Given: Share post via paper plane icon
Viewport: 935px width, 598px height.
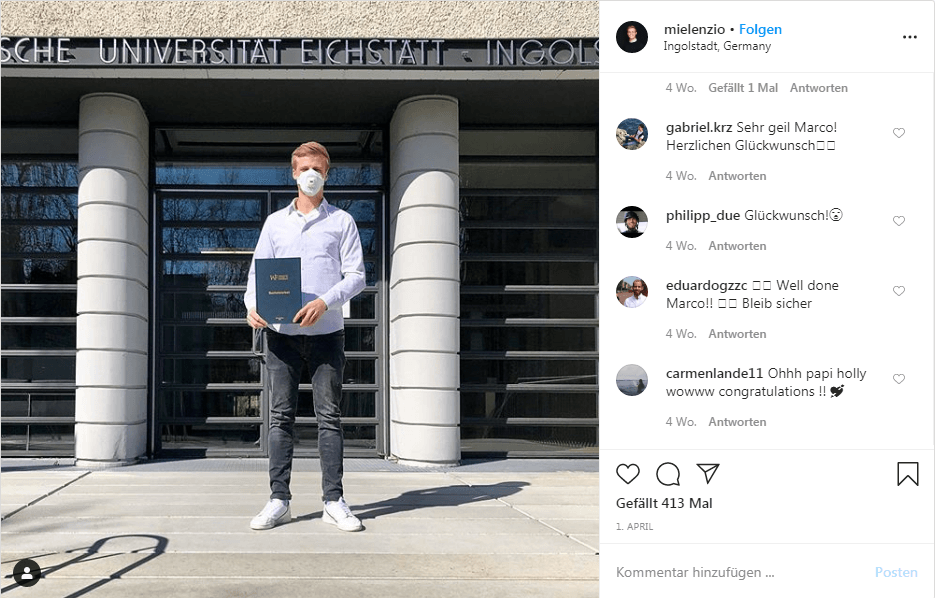Looking at the screenshot, I should [708, 473].
